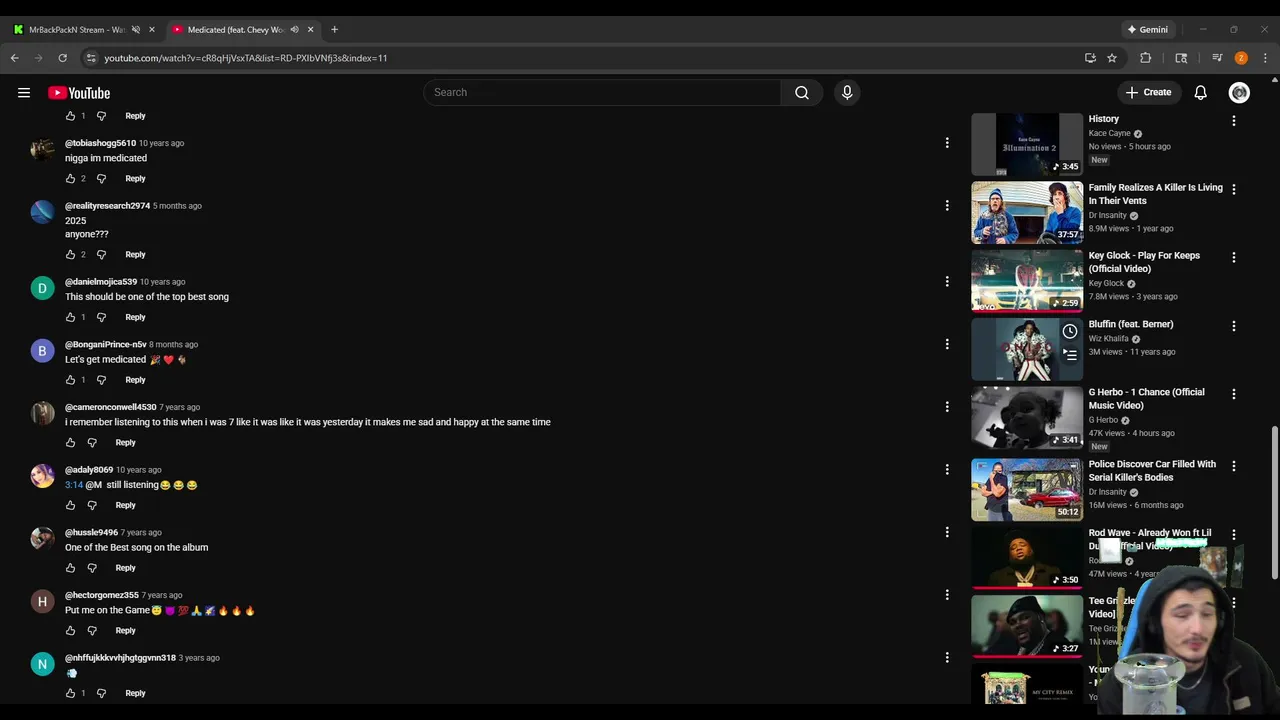The height and width of the screenshot is (720, 1280).
Task: Open more actions for 'History' video
Action: [x=1234, y=121]
